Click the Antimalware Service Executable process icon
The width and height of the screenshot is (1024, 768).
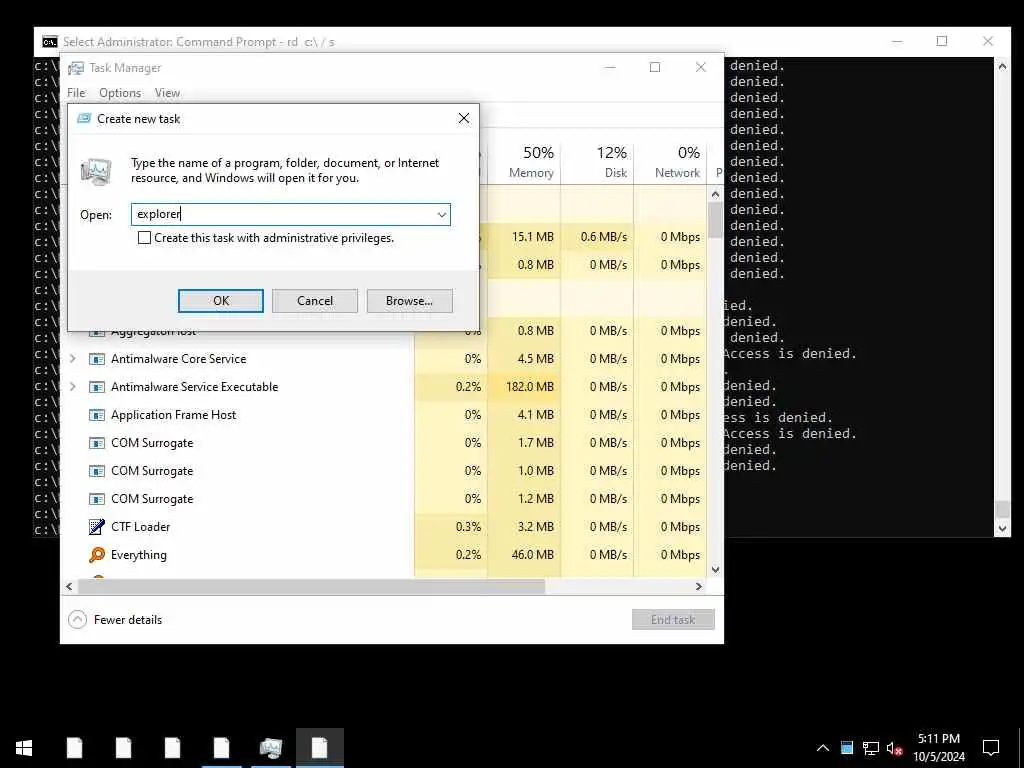click(x=97, y=387)
